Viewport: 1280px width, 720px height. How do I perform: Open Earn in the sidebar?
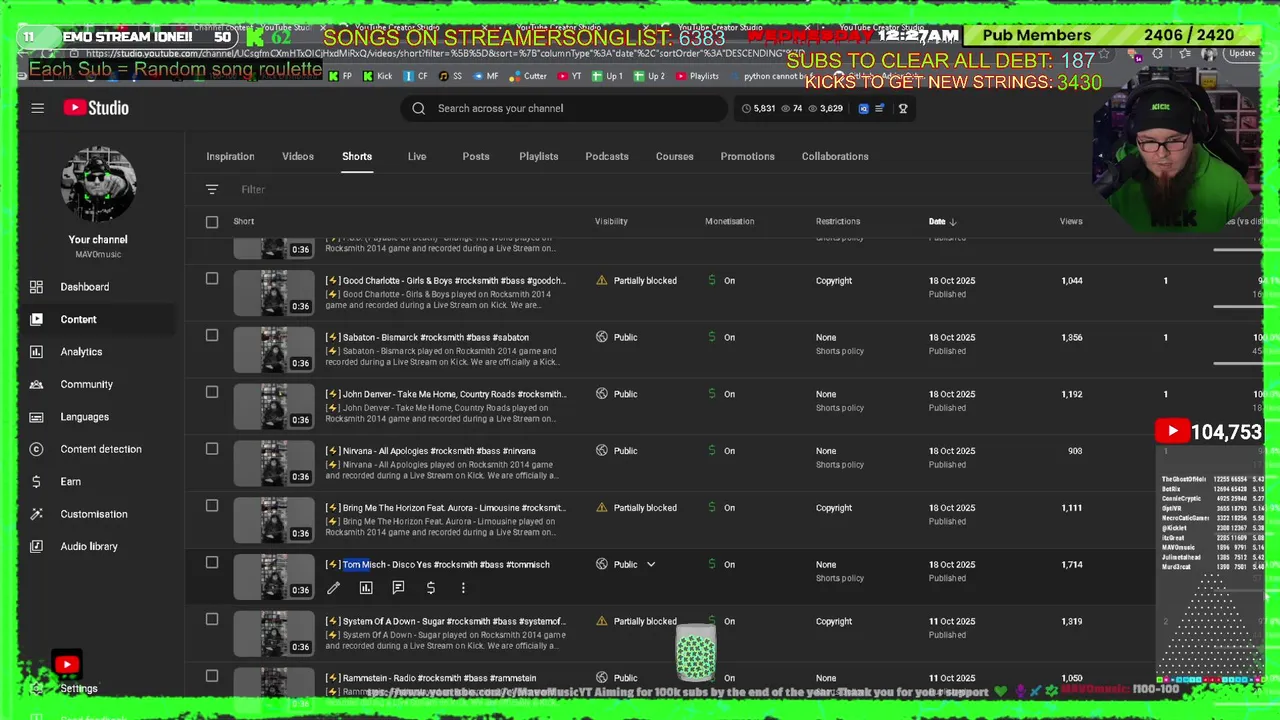[70, 482]
